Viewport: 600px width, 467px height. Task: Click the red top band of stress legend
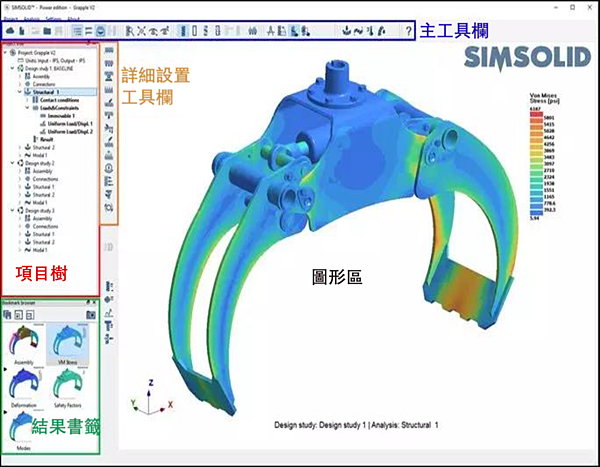tap(536, 114)
